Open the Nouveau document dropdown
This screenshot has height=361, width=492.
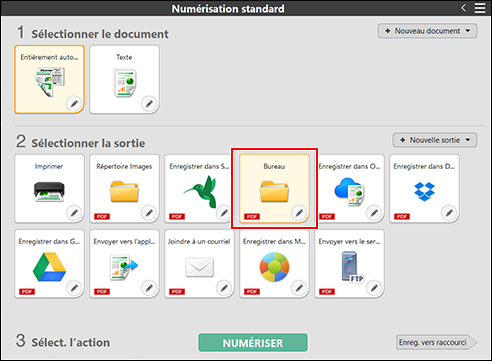(x=427, y=31)
